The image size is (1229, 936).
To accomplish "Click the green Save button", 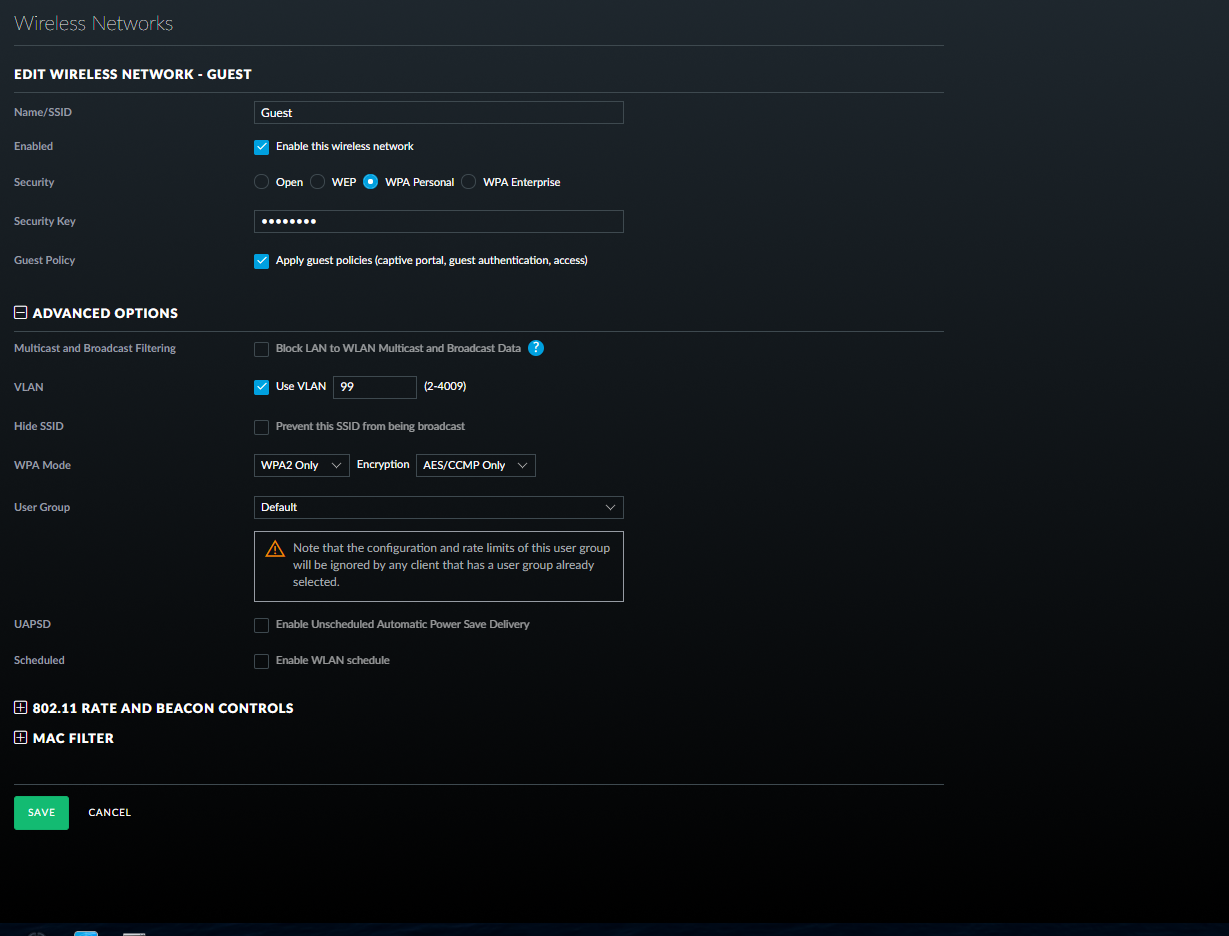I will pyautogui.click(x=41, y=813).
